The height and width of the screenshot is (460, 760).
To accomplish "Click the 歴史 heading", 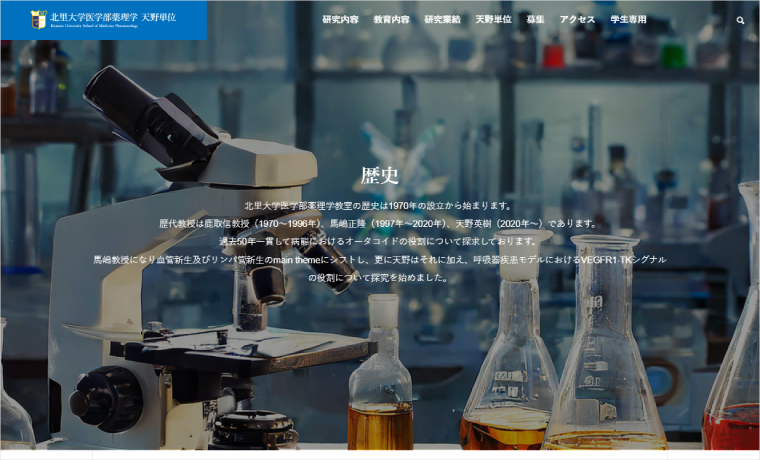I will pyautogui.click(x=380, y=176).
